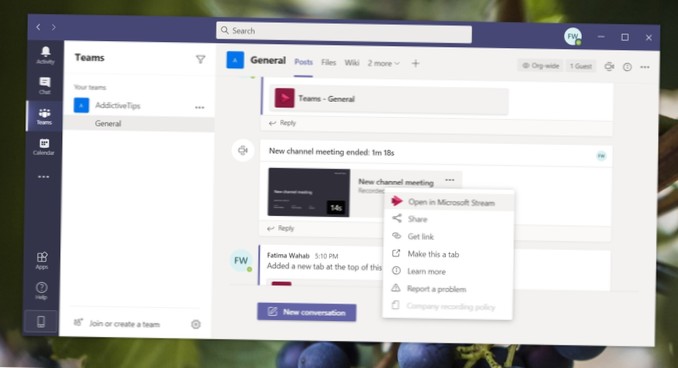
Task: Open more options for AddictiveTips team
Action: coord(199,107)
